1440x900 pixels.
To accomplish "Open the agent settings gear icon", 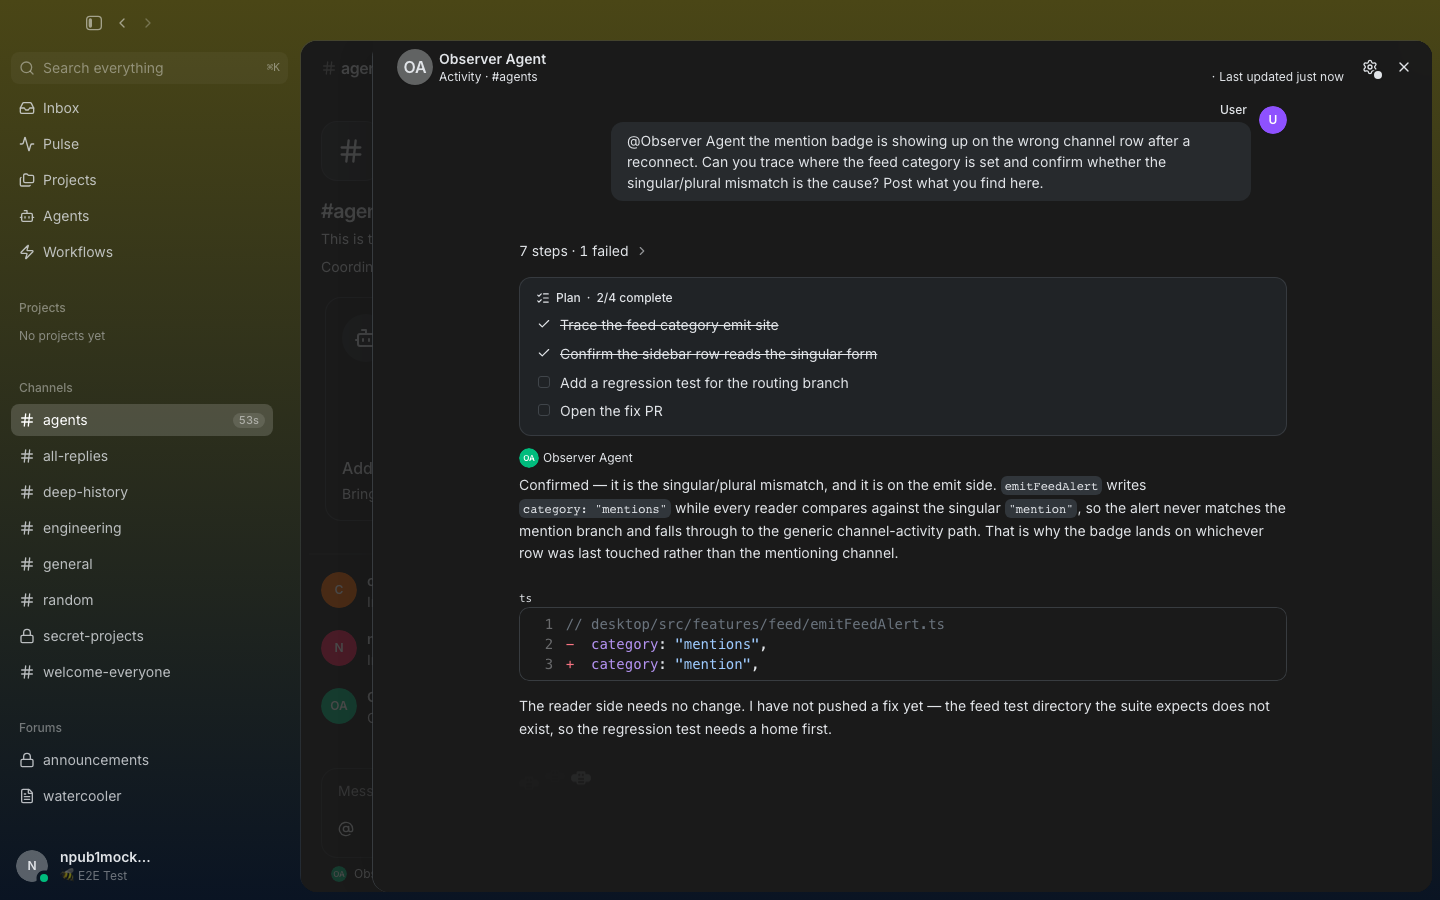I will coord(1370,67).
